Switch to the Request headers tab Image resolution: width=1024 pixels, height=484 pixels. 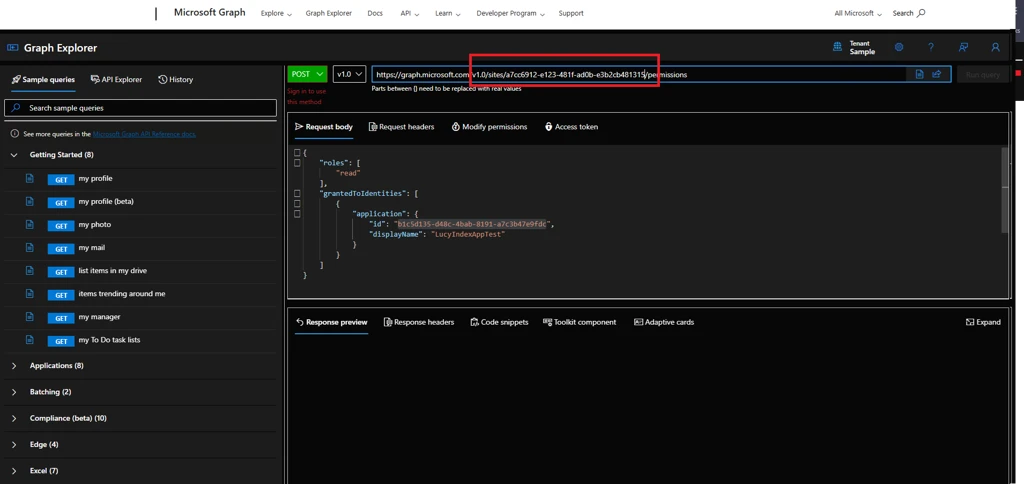point(401,127)
